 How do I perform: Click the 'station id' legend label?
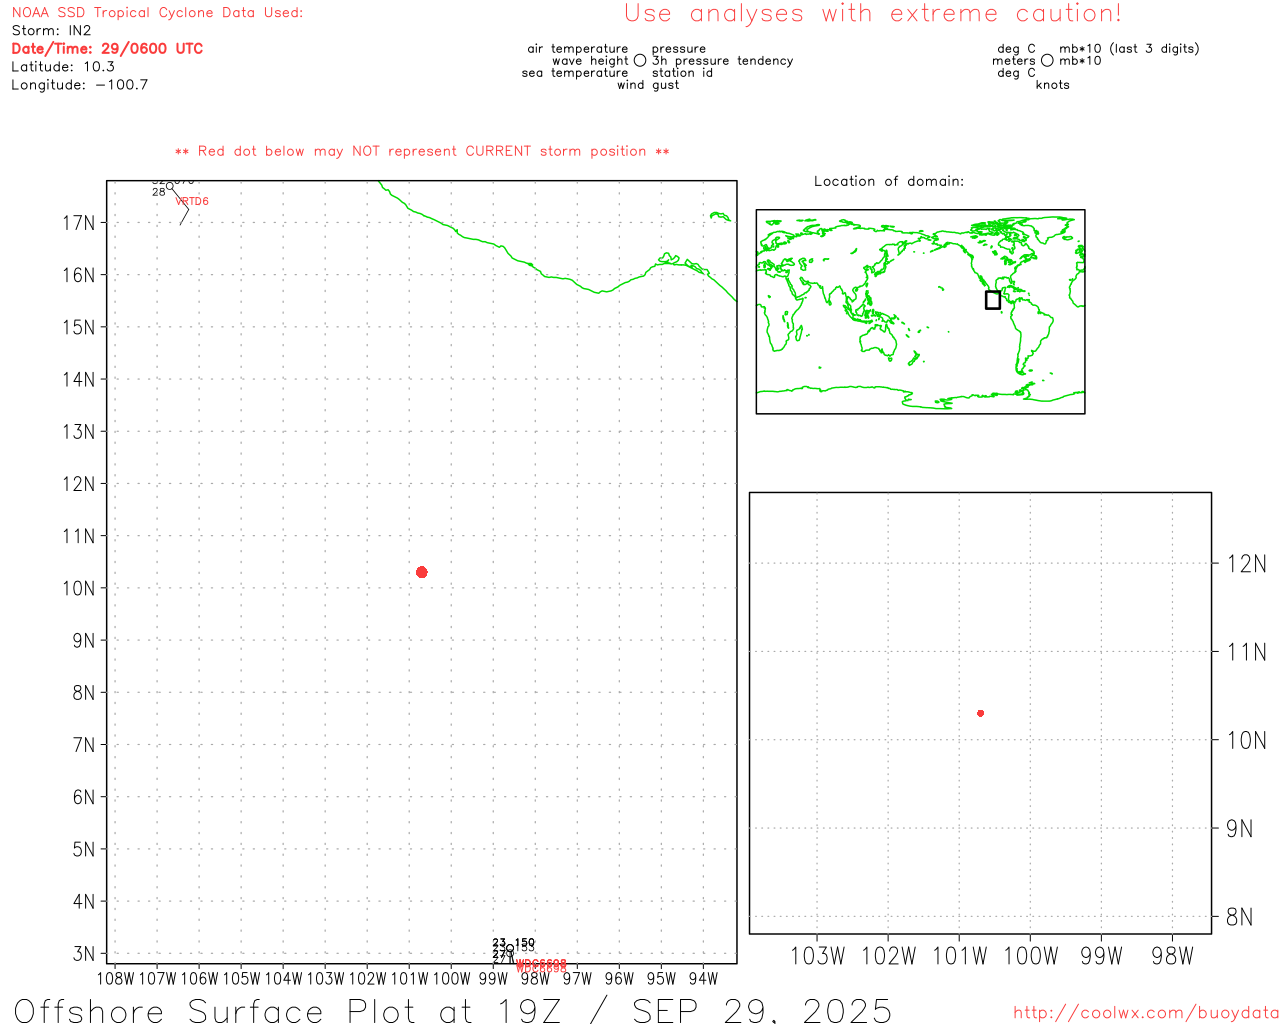click(x=682, y=73)
